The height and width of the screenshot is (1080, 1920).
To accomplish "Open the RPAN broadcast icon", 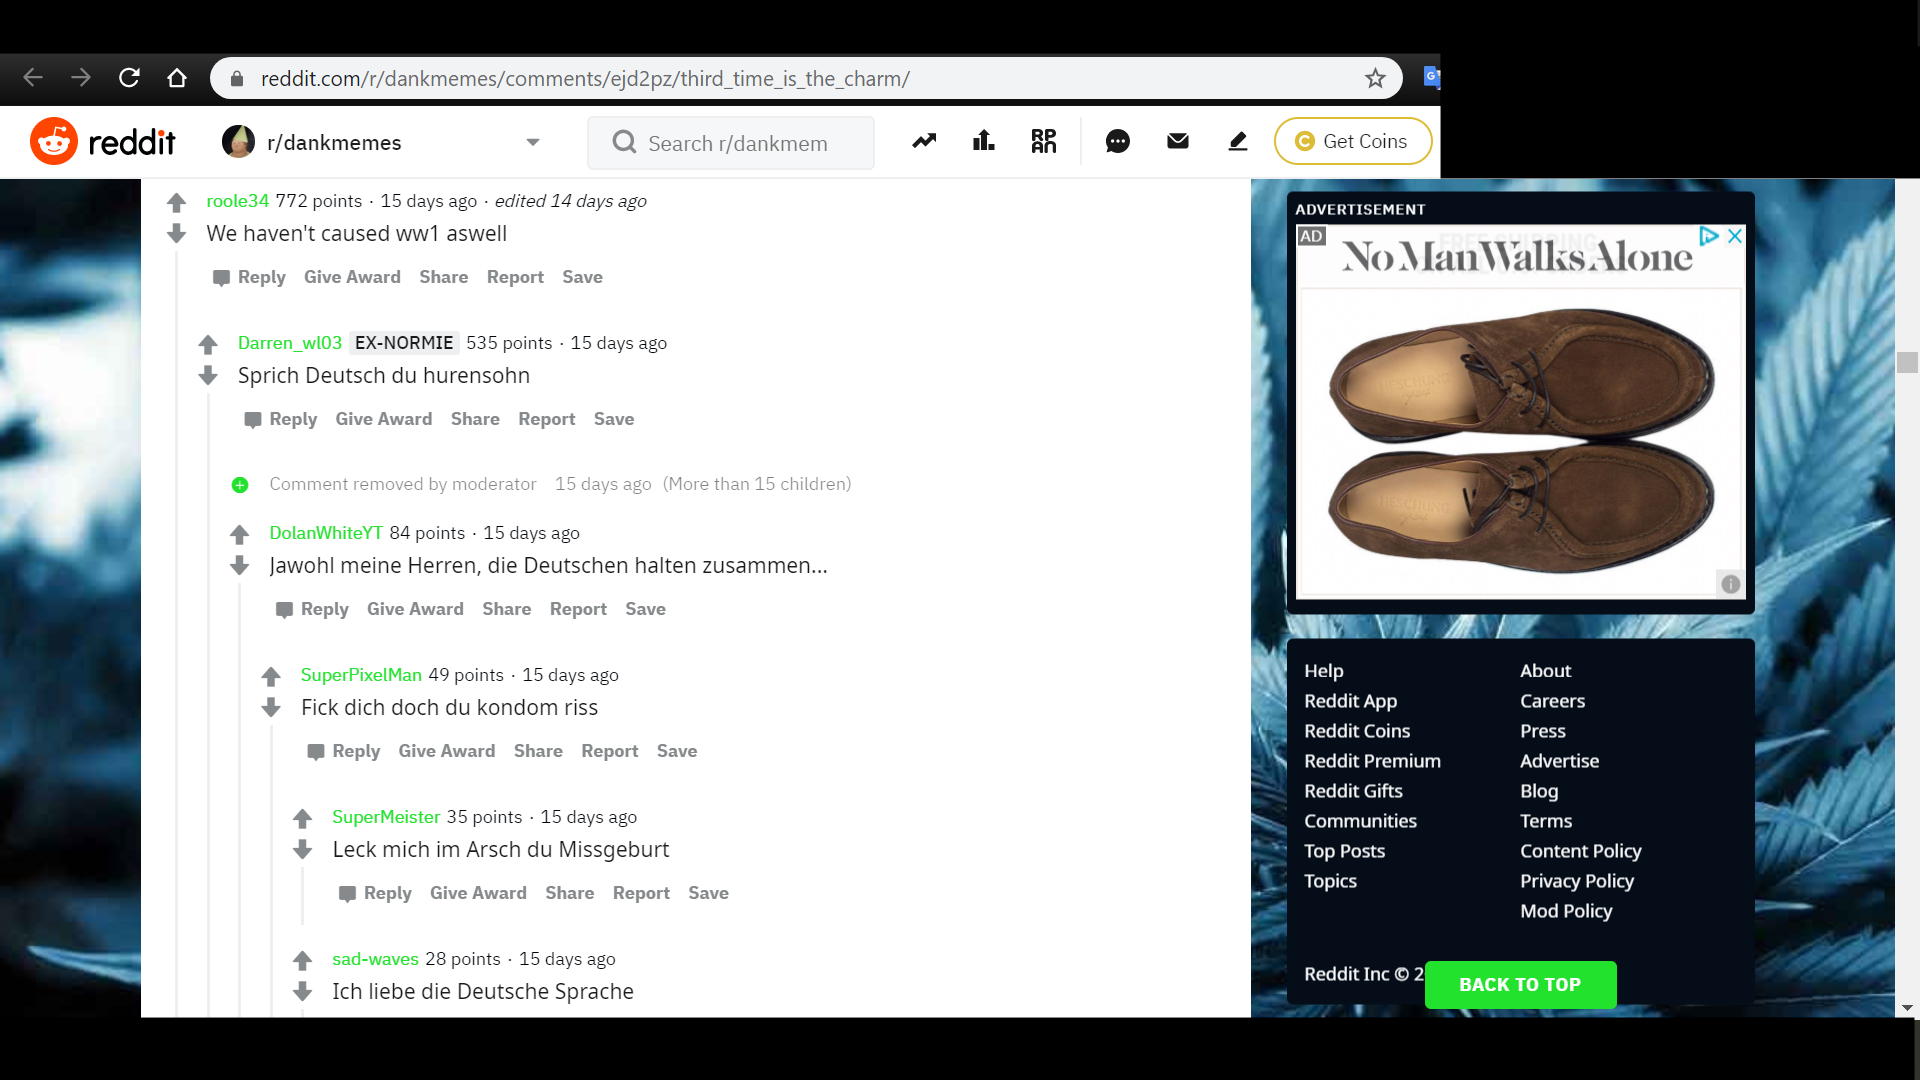I will [1044, 141].
